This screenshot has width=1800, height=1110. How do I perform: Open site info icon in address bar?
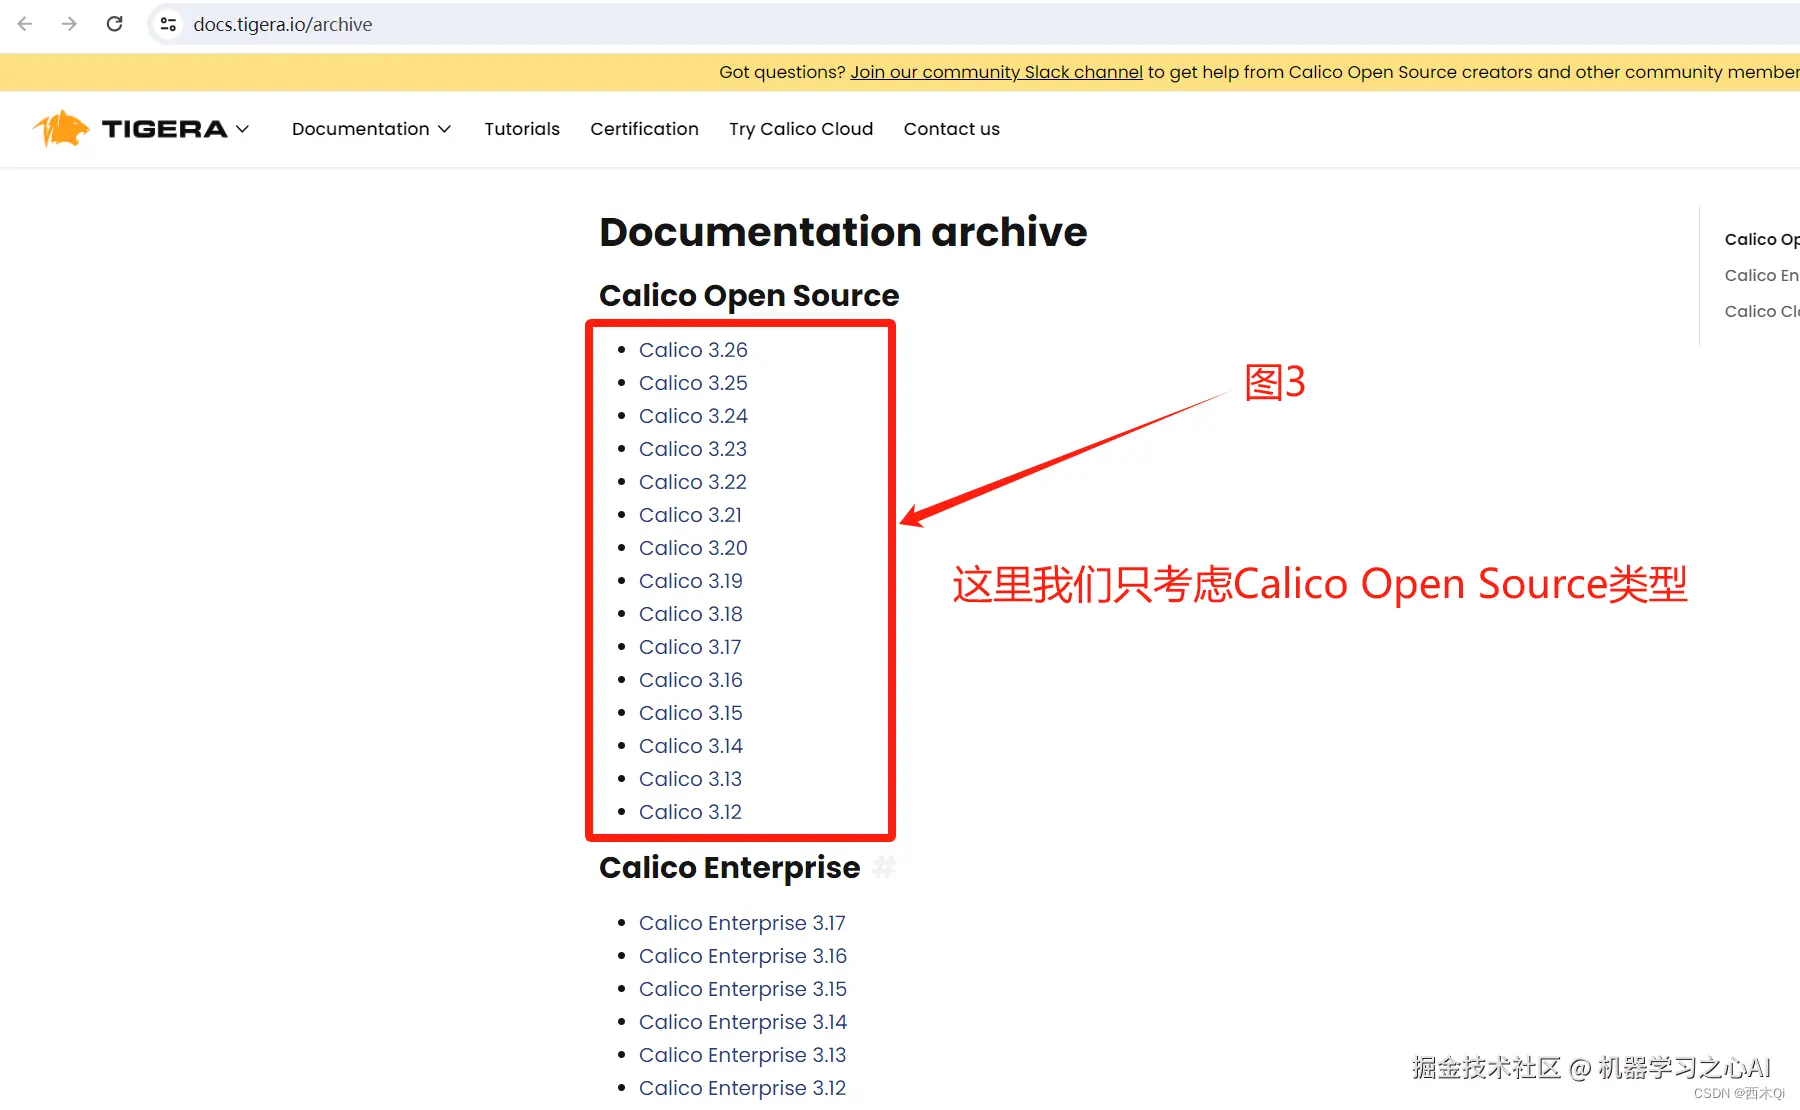coord(168,24)
